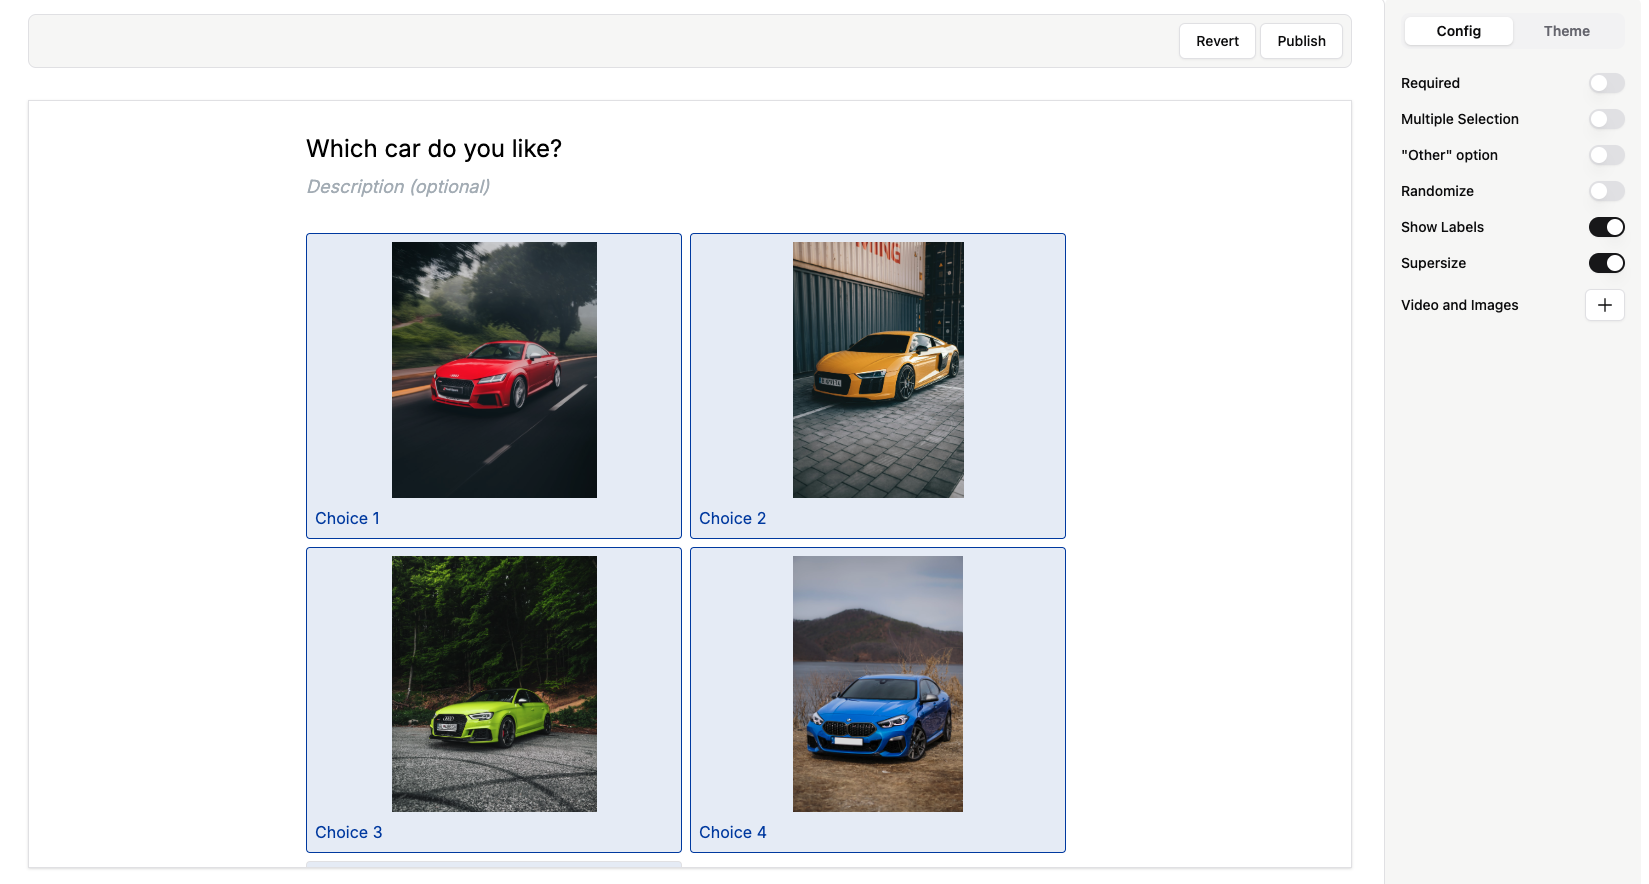Click the Revert button
The width and height of the screenshot is (1649, 884).
1216,41
